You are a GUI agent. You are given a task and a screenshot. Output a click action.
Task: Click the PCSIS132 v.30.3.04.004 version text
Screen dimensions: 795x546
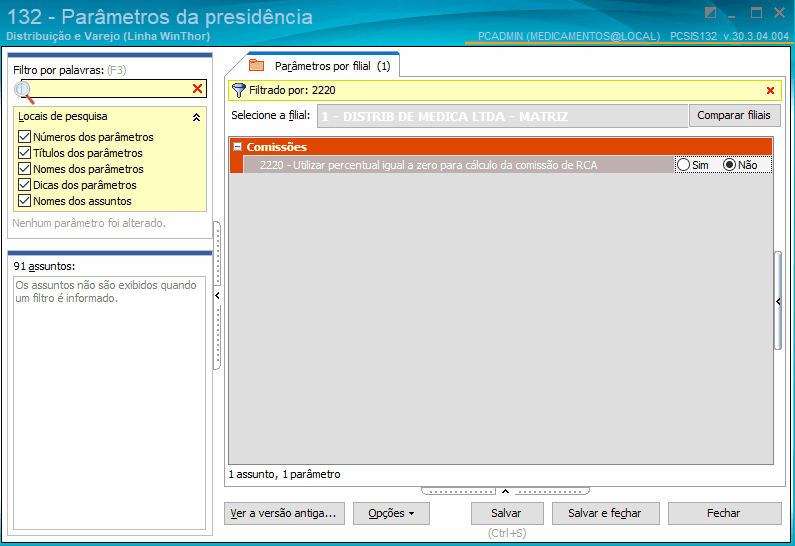pyautogui.click(x=730, y=36)
